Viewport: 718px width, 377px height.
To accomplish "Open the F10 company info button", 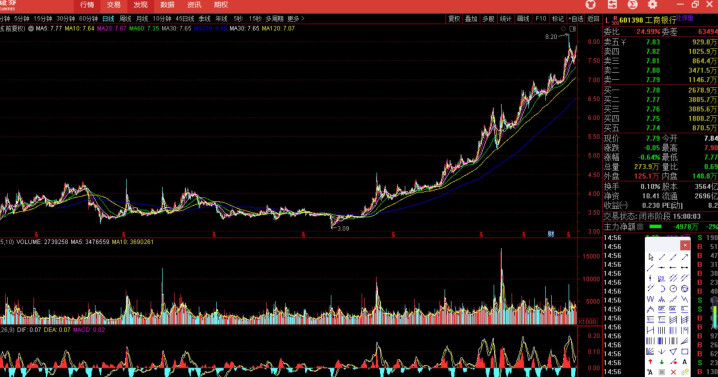I will [541, 19].
